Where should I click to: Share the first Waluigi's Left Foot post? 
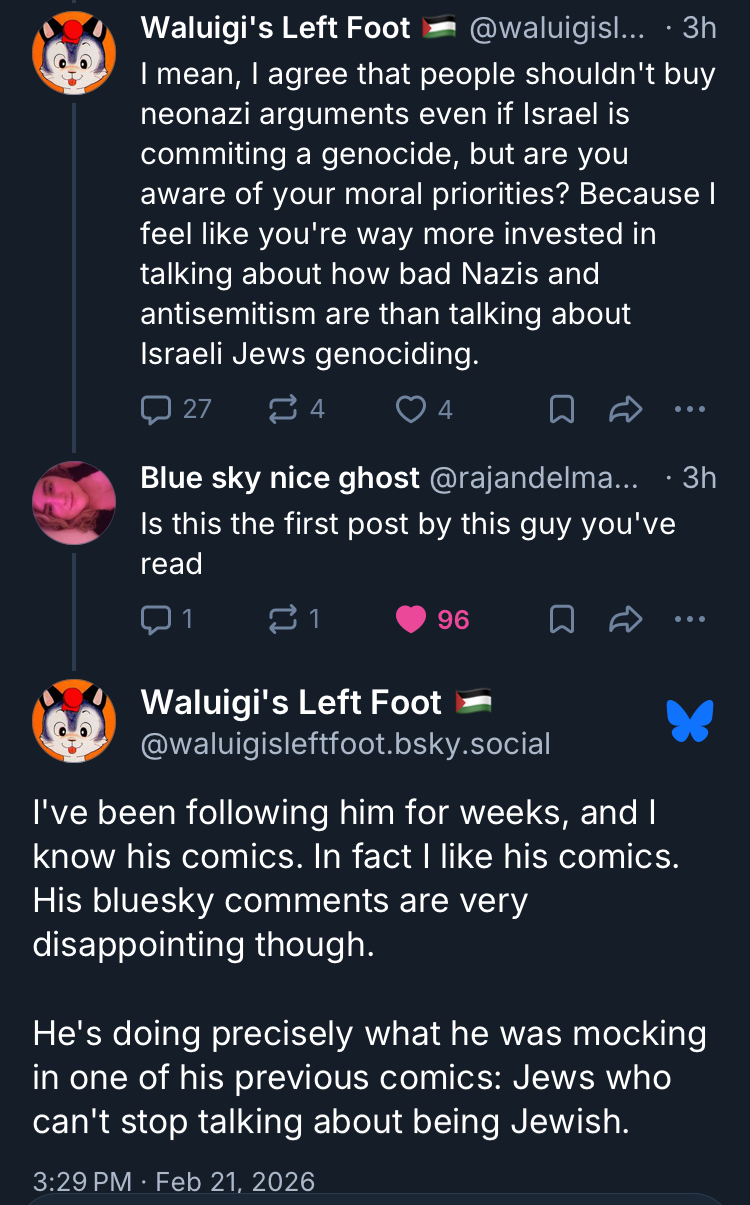[625, 408]
